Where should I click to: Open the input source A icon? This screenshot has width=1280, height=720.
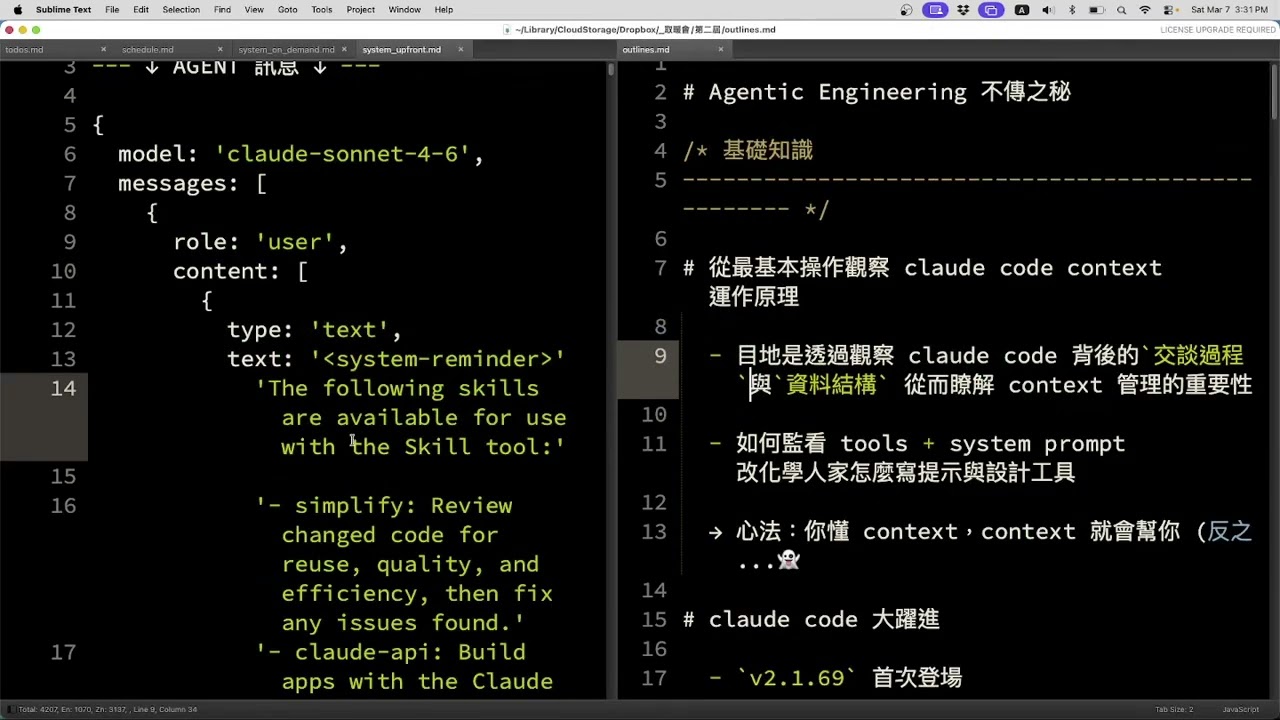tap(1022, 9)
